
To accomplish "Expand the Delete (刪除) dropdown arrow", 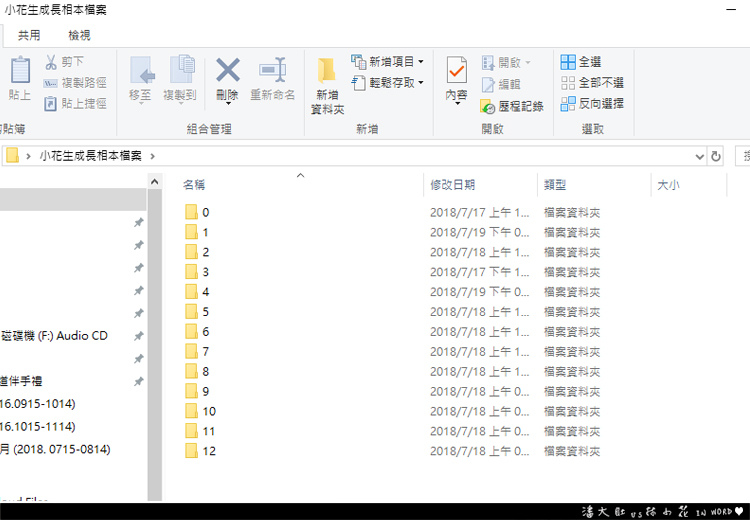I will [x=228, y=103].
